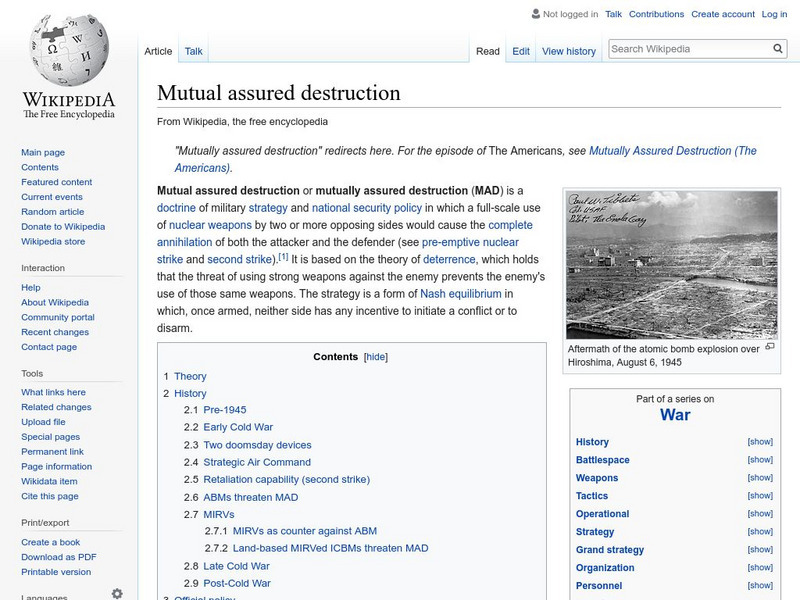
Task: Jump to ABMs threaten MAD section
Action: pyautogui.click(x=251, y=497)
